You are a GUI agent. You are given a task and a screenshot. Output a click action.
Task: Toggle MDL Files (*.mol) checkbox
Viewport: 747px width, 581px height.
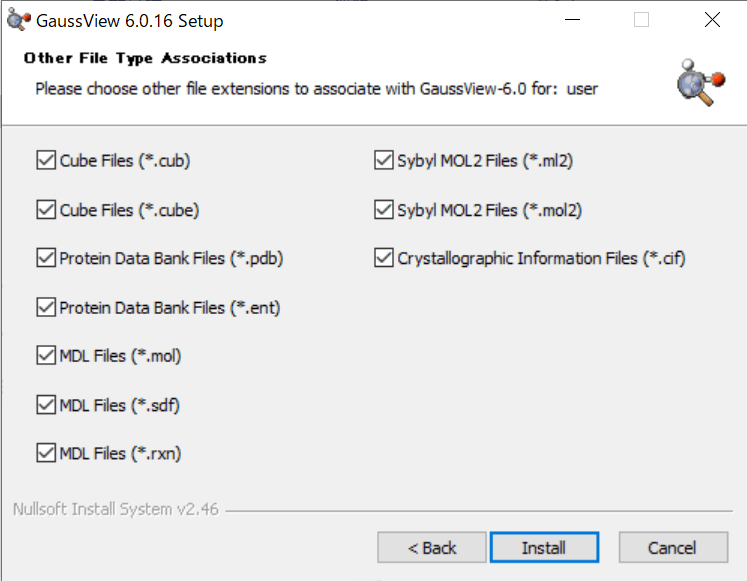pyautogui.click(x=46, y=355)
